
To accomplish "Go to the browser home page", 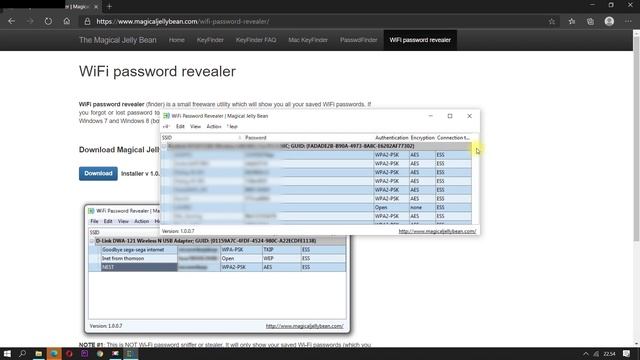I will coord(67,21).
